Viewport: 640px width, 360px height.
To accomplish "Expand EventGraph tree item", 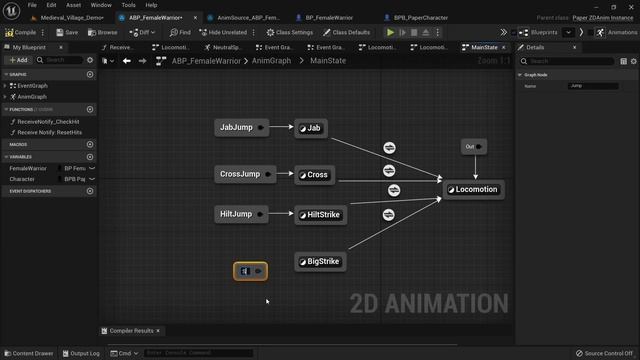I will (5, 86).
